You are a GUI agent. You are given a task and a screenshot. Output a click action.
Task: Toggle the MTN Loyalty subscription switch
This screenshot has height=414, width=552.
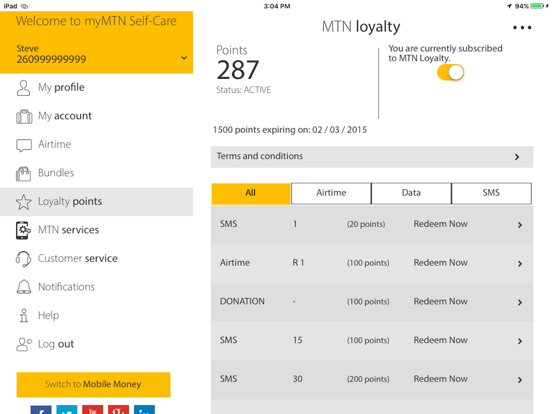click(450, 72)
